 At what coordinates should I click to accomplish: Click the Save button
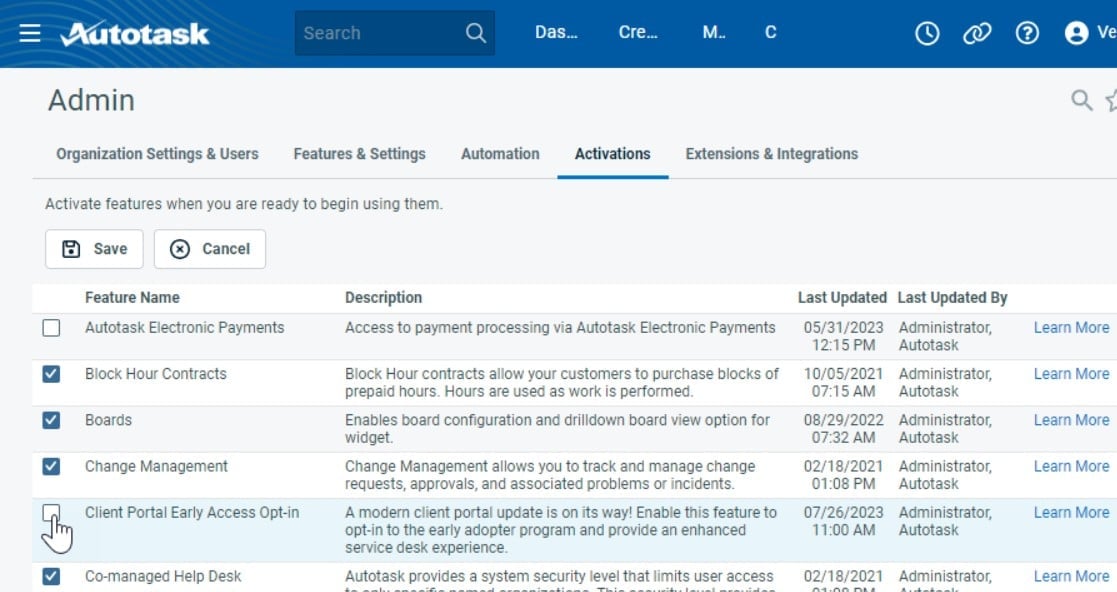click(x=94, y=249)
